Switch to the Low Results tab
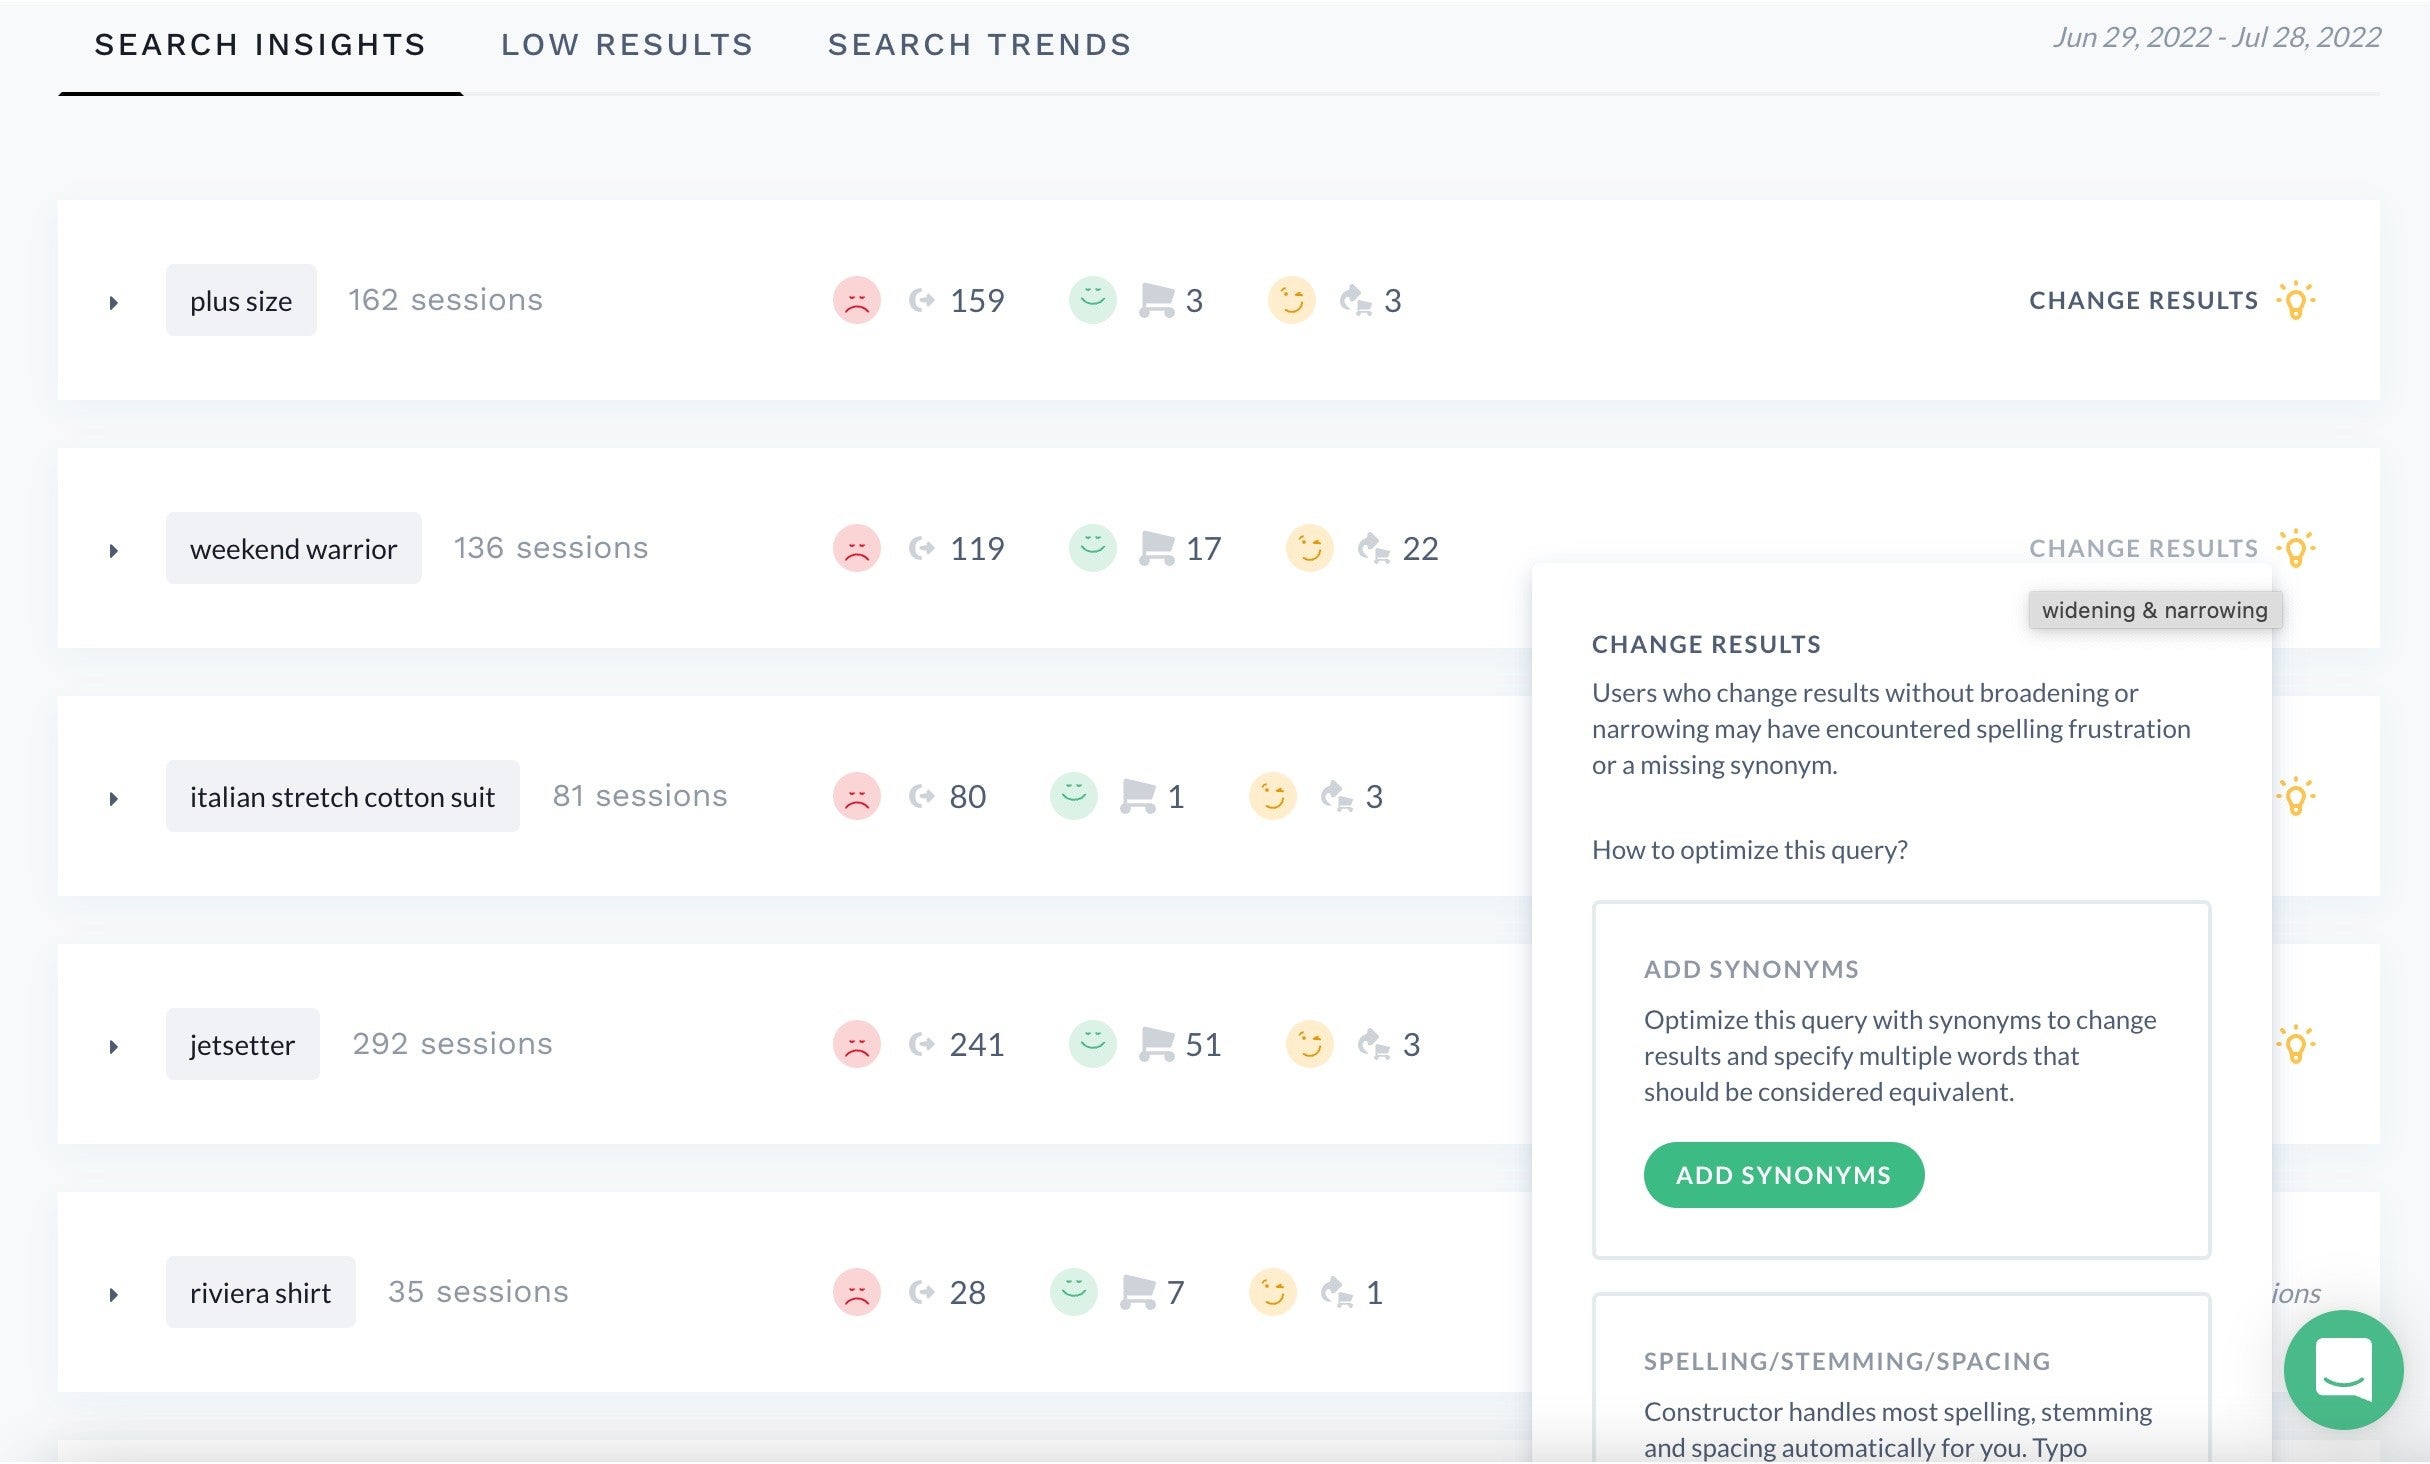This screenshot has height=1464, width=2430. point(627,44)
